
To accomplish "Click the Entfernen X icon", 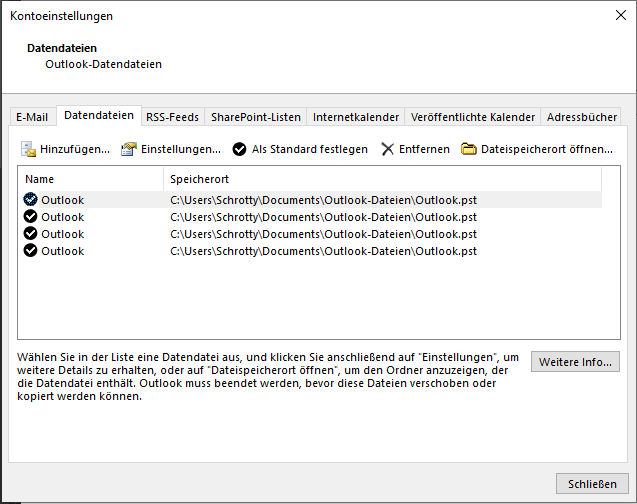I will click(388, 149).
